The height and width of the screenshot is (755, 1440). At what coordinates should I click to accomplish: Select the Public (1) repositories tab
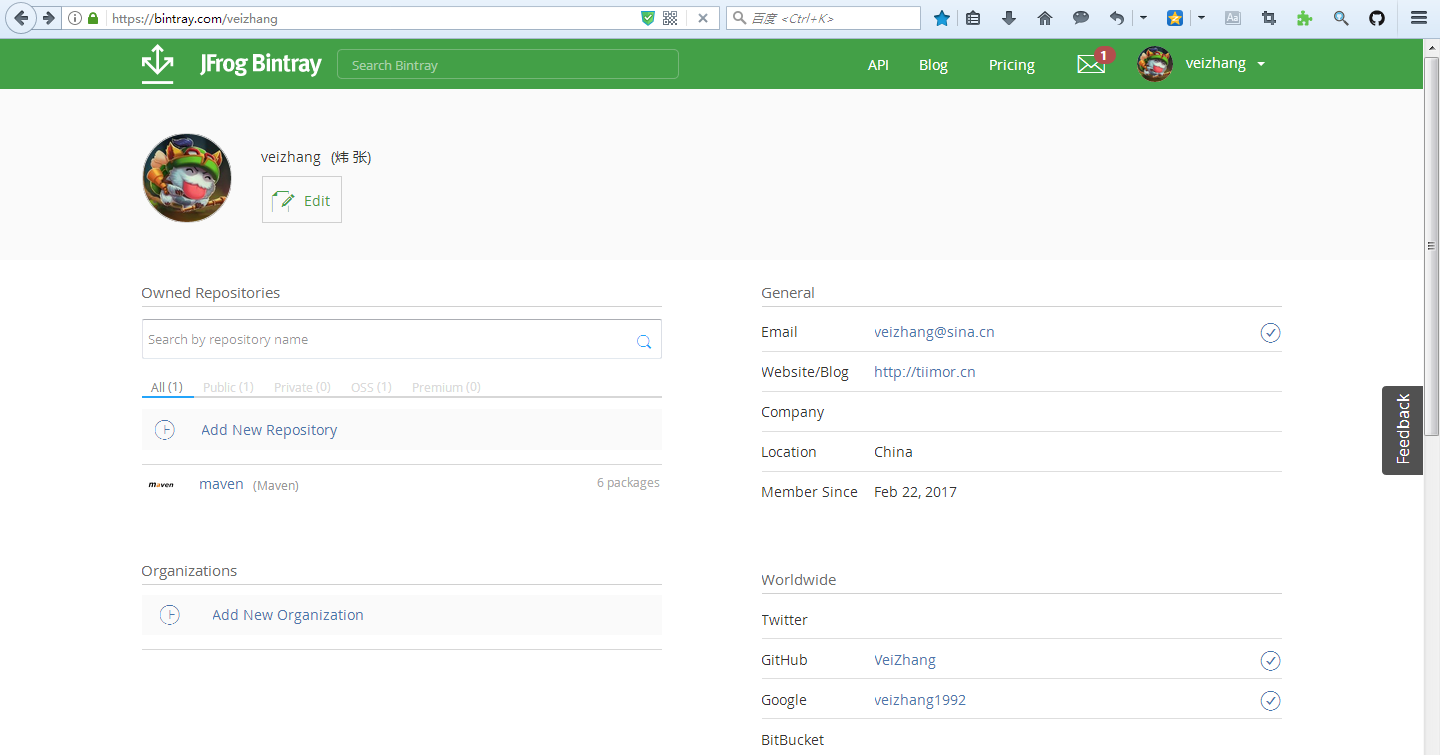tap(228, 387)
